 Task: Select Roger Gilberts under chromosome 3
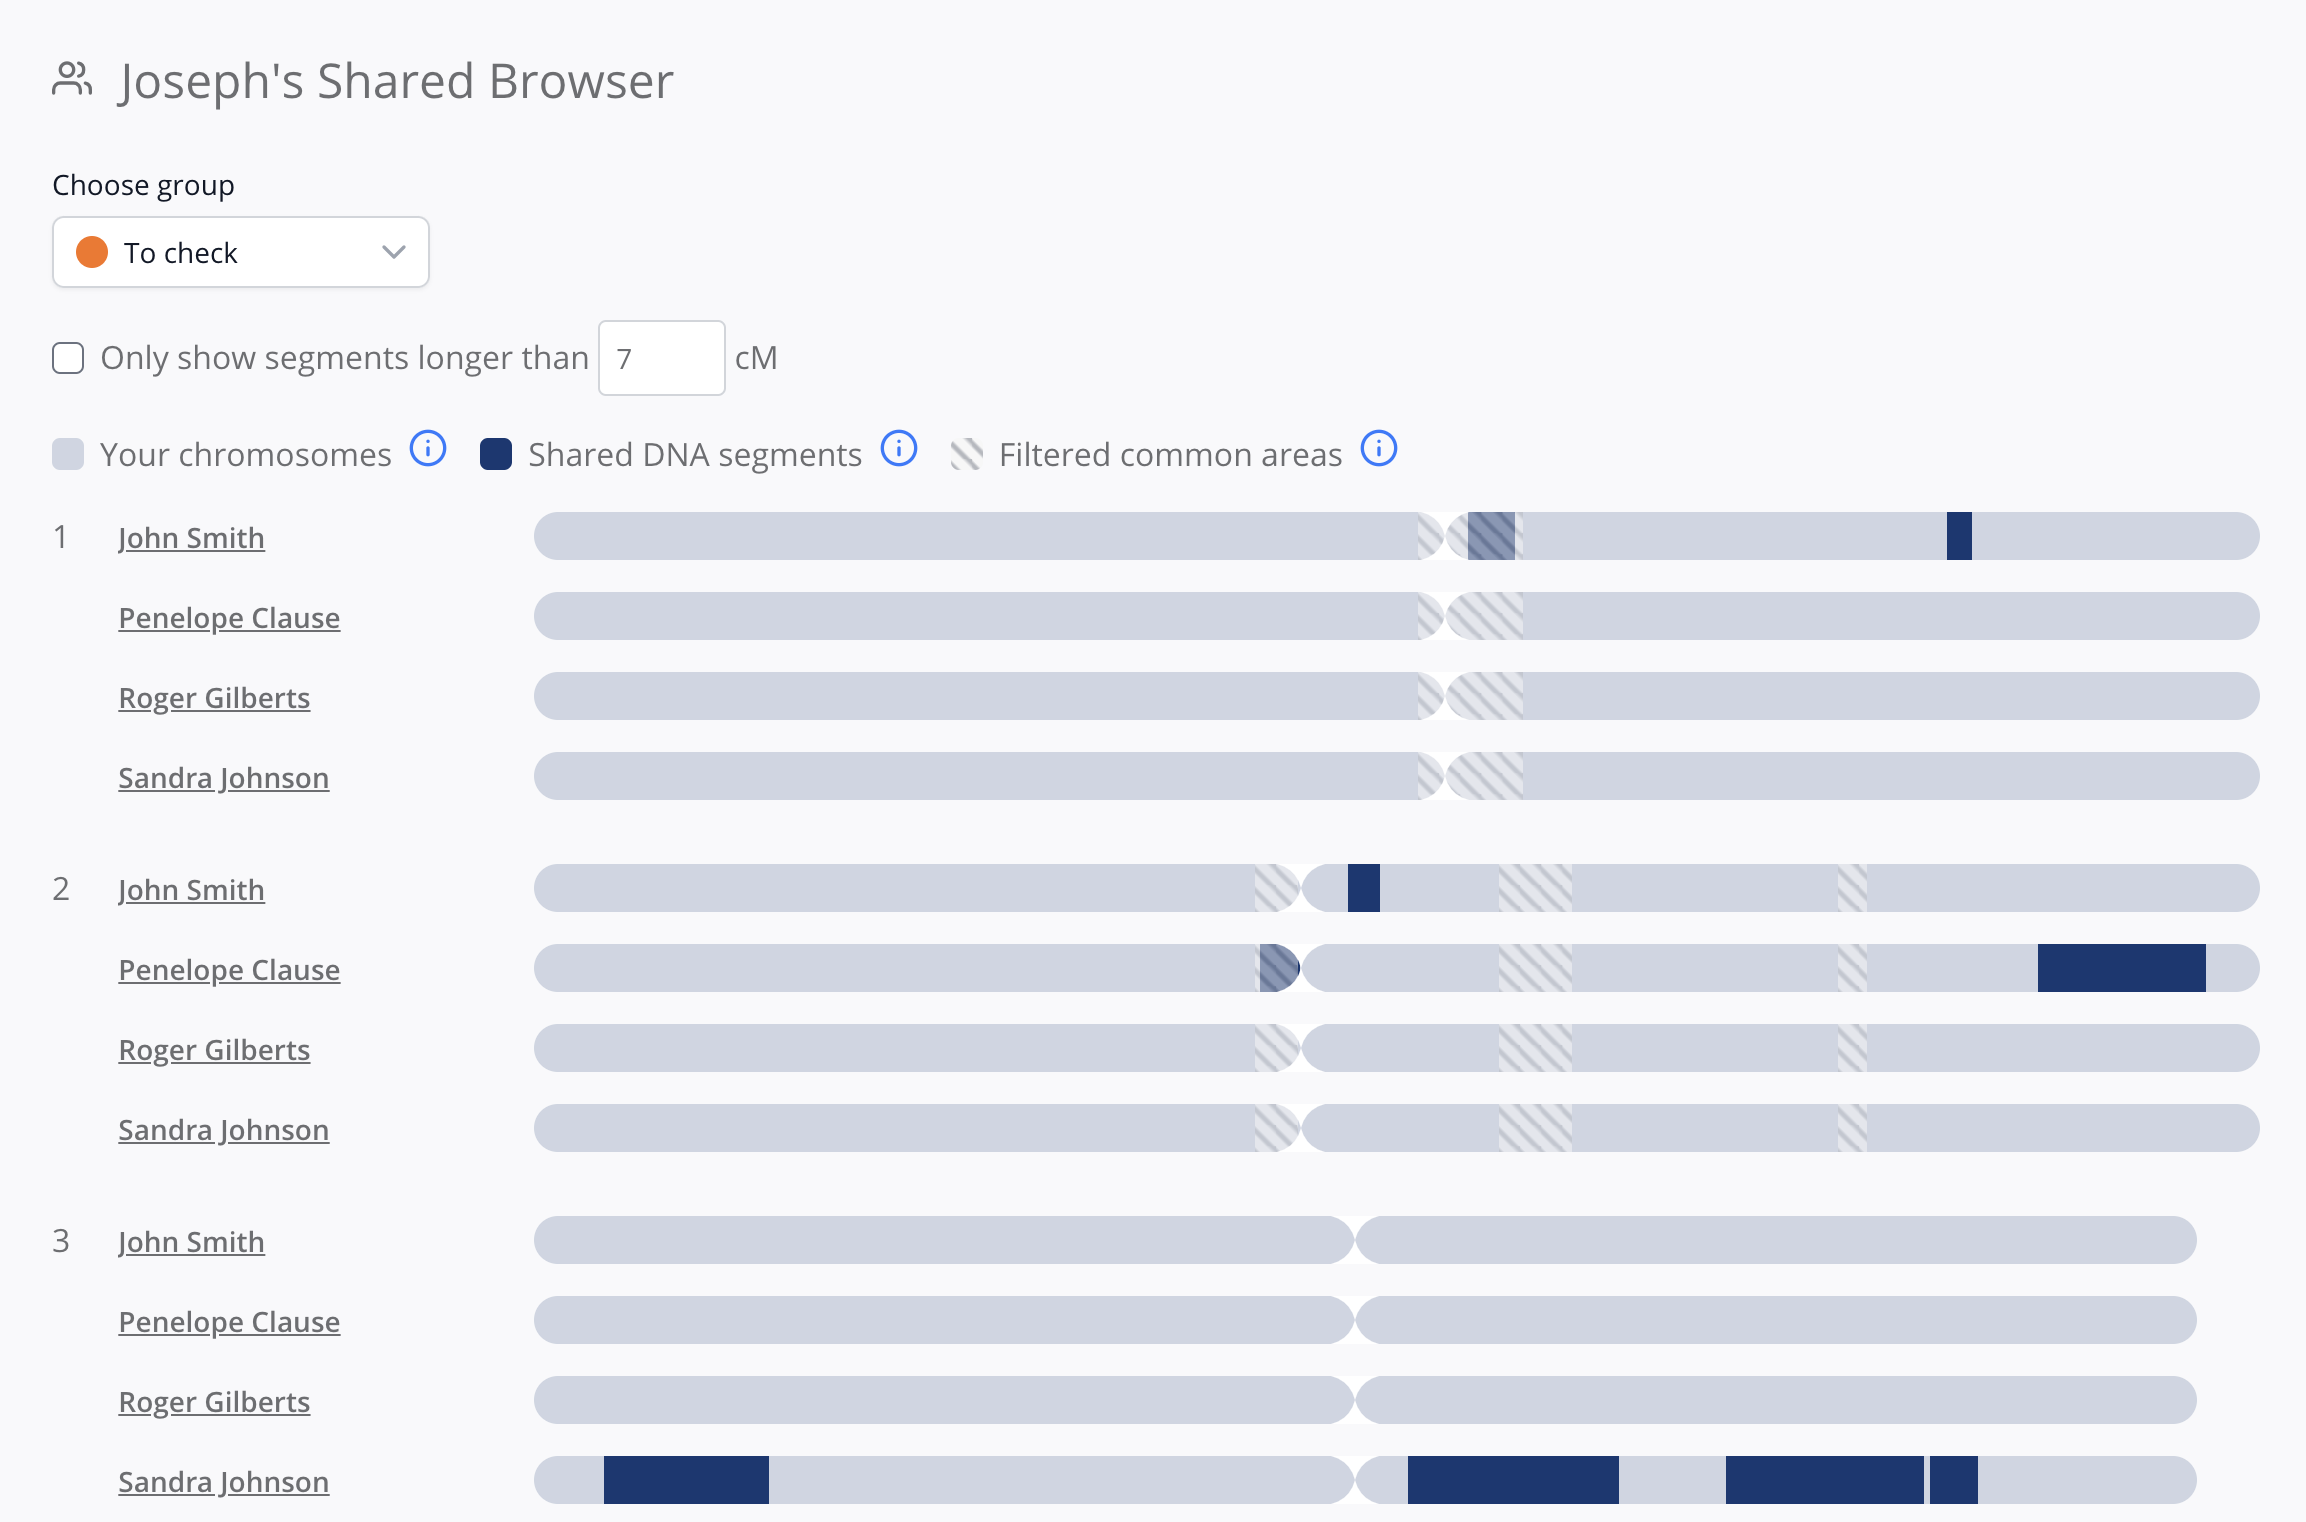coord(214,1401)
